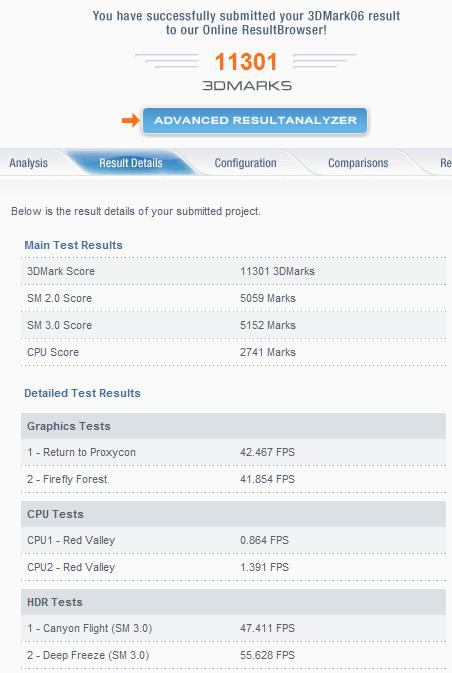Viewport: 452px width, 673px height.
Task: Click the 55.628 FPS value
Action: pyautogui.click(x=267, y=655)
